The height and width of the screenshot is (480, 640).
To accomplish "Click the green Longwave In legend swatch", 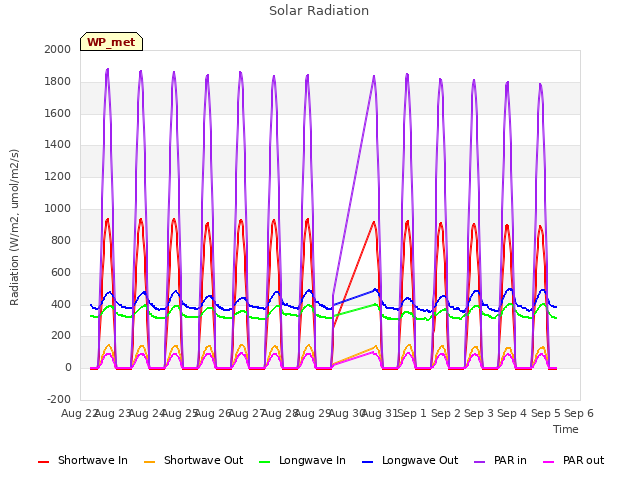I will click(264, 462).
